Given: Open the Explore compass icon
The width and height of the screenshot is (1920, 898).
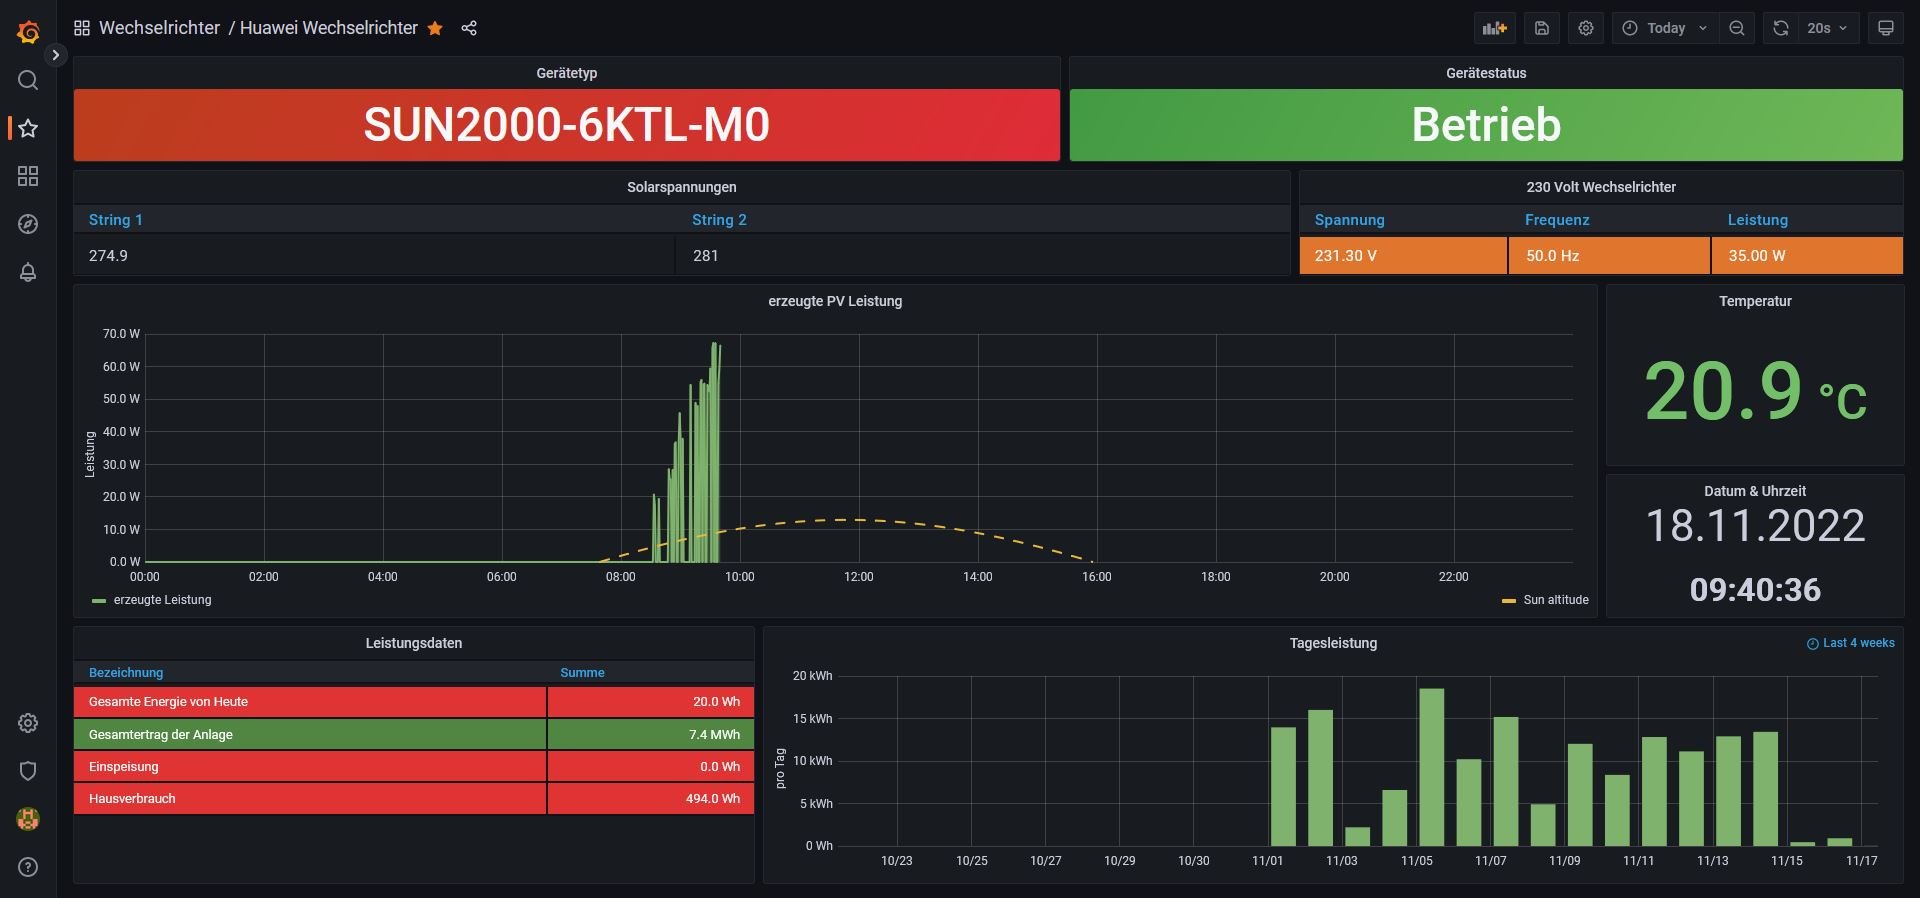Looking at the screenshot, I should tap(28, 224).
